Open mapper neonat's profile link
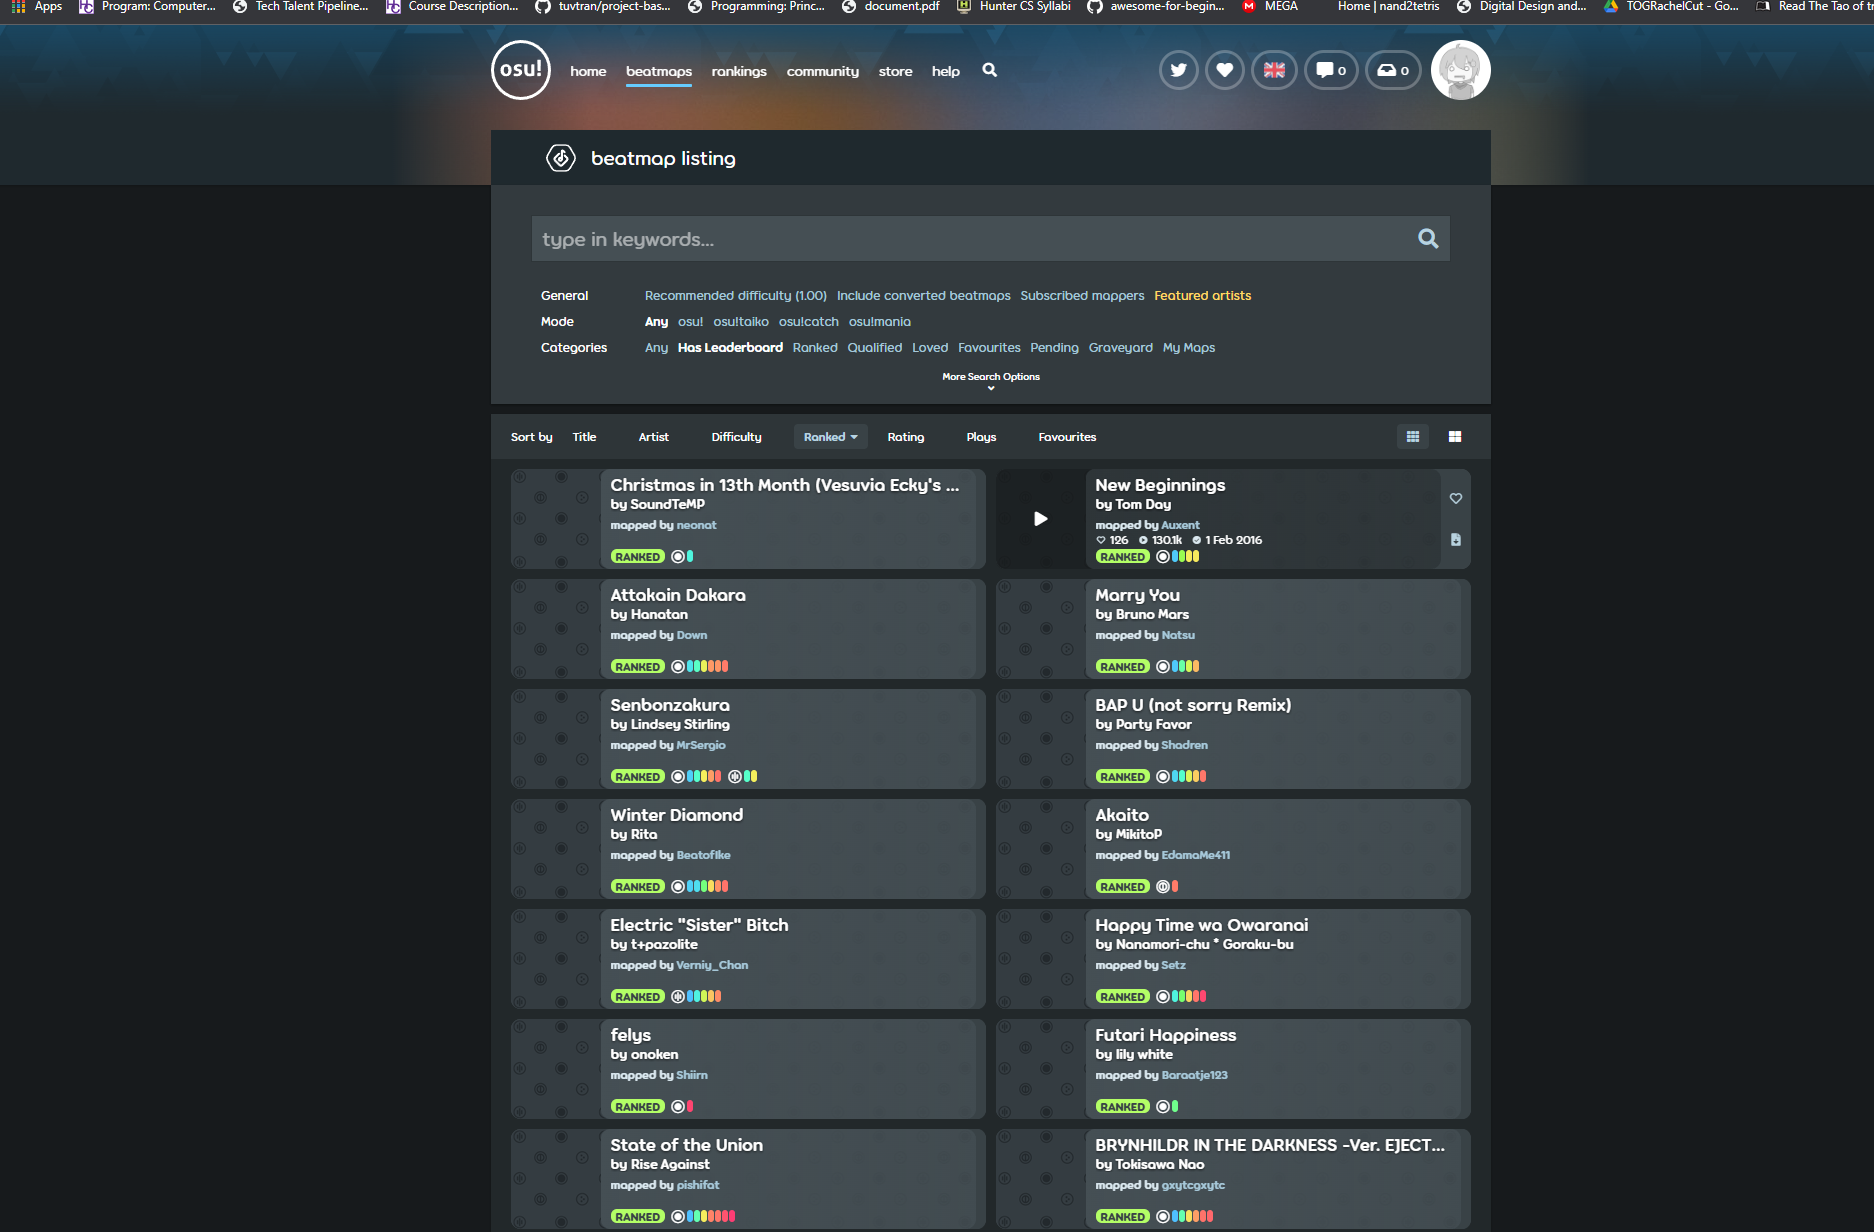 click(697, 525)
